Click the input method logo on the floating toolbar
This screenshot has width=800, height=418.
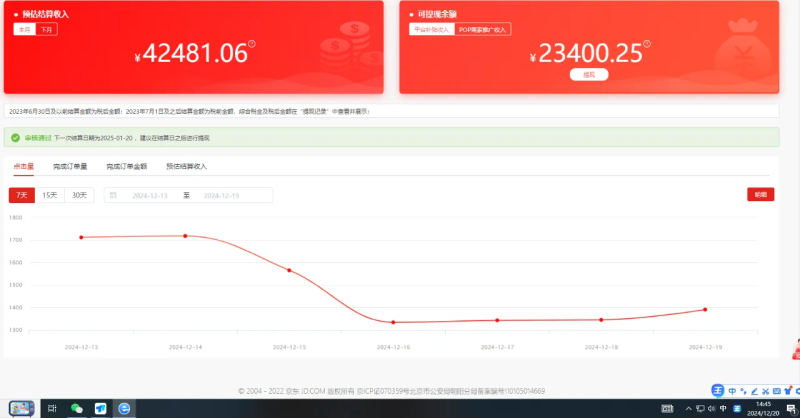(x=718, y=390)
